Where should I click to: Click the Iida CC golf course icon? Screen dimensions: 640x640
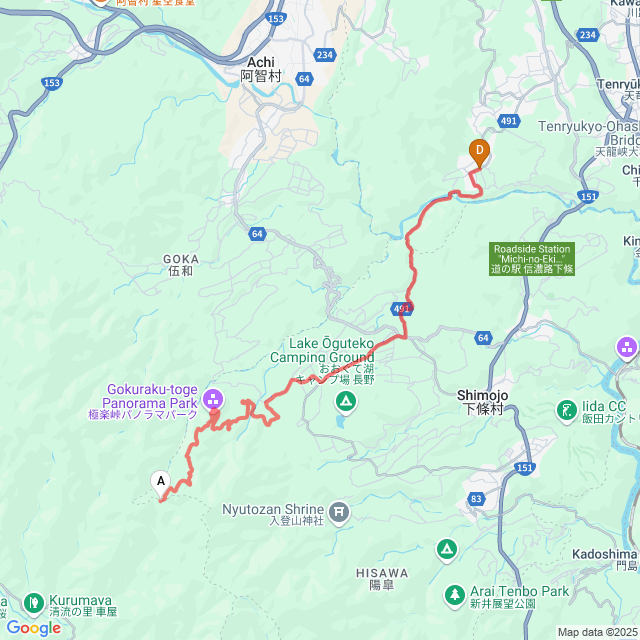coord(567,411)
